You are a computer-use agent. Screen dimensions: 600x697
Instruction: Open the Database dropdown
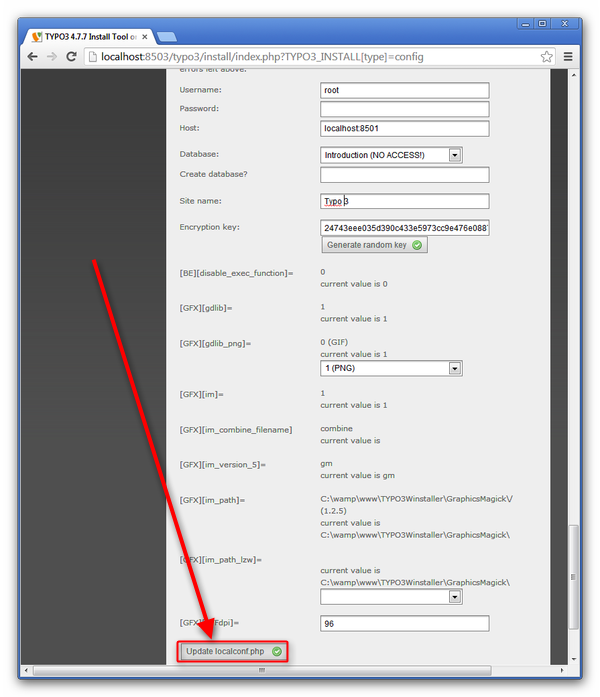coord(391,155)
